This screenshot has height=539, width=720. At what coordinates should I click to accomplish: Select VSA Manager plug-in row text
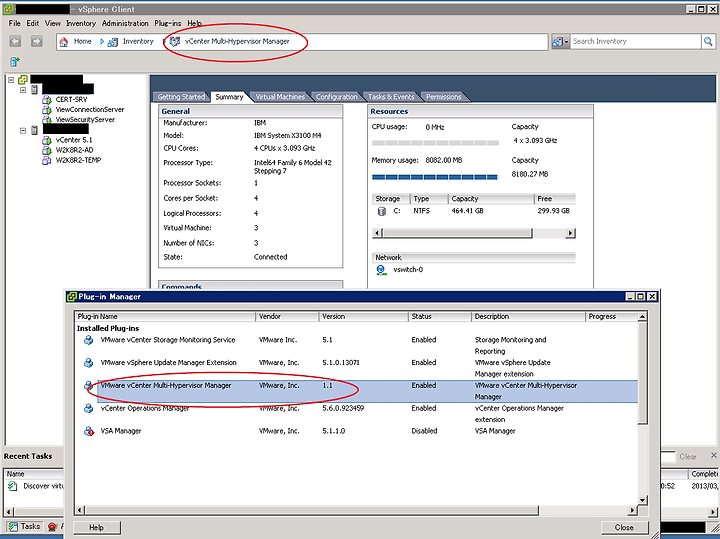[121, 431]
